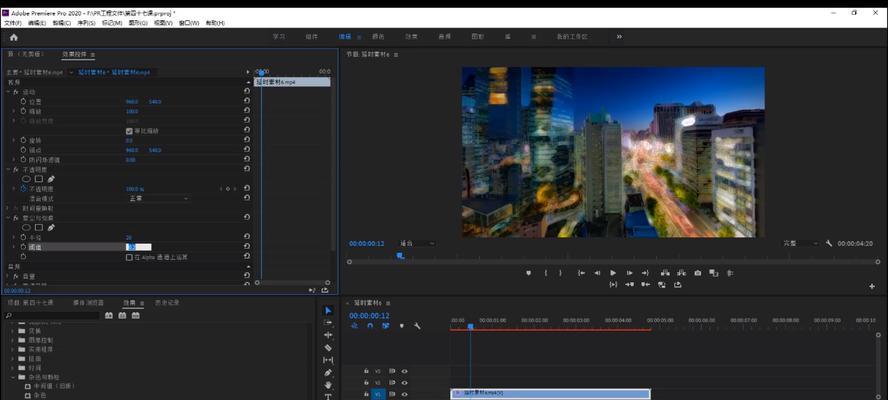888x400 pixels.
Task: Switch to the 颜色 workspace tab
Action: (x=378, y=37)
